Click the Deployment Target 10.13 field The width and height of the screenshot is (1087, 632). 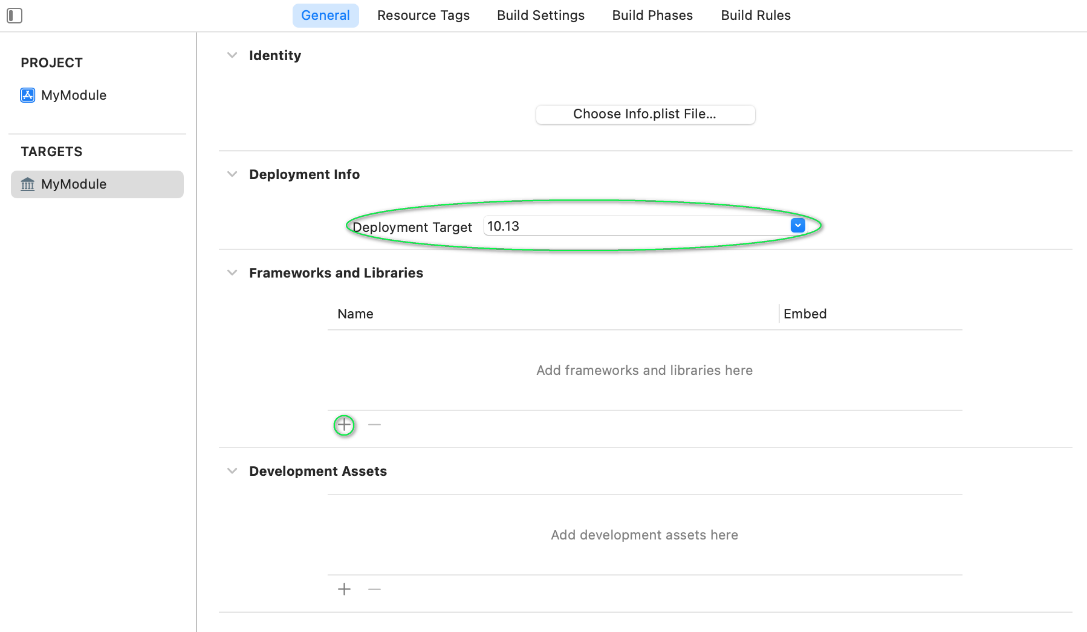coord(644,226)
